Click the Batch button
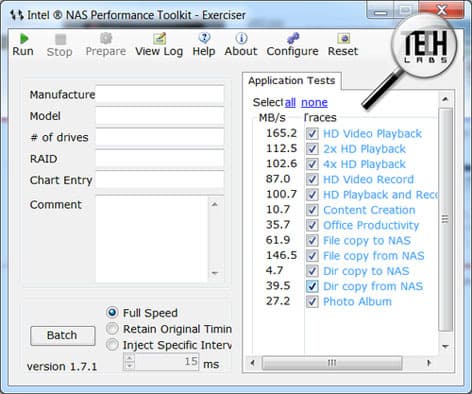This screenshot has width=472, height=394. [62, 335]
